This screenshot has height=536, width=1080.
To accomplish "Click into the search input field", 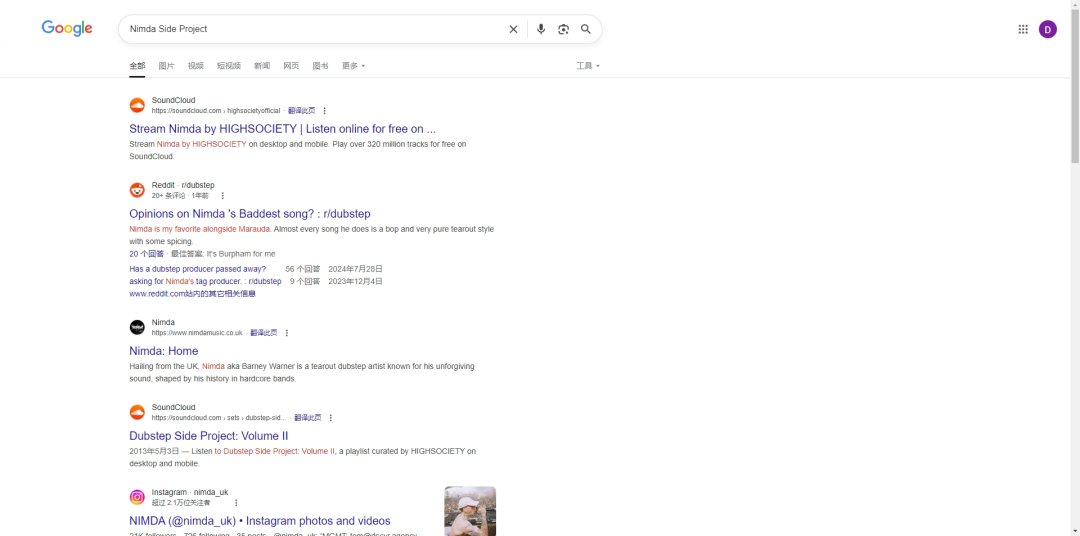I will point(313,29).
